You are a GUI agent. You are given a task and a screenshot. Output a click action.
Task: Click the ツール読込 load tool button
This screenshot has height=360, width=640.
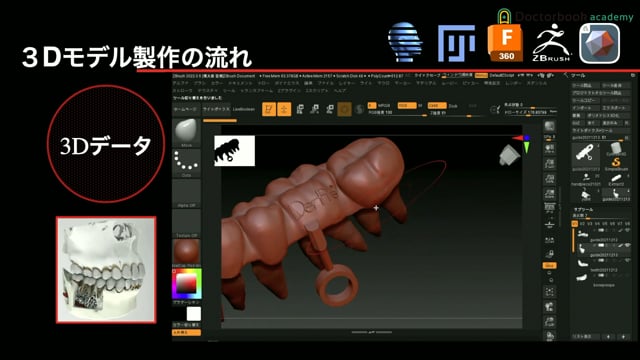tap(585, 85)
